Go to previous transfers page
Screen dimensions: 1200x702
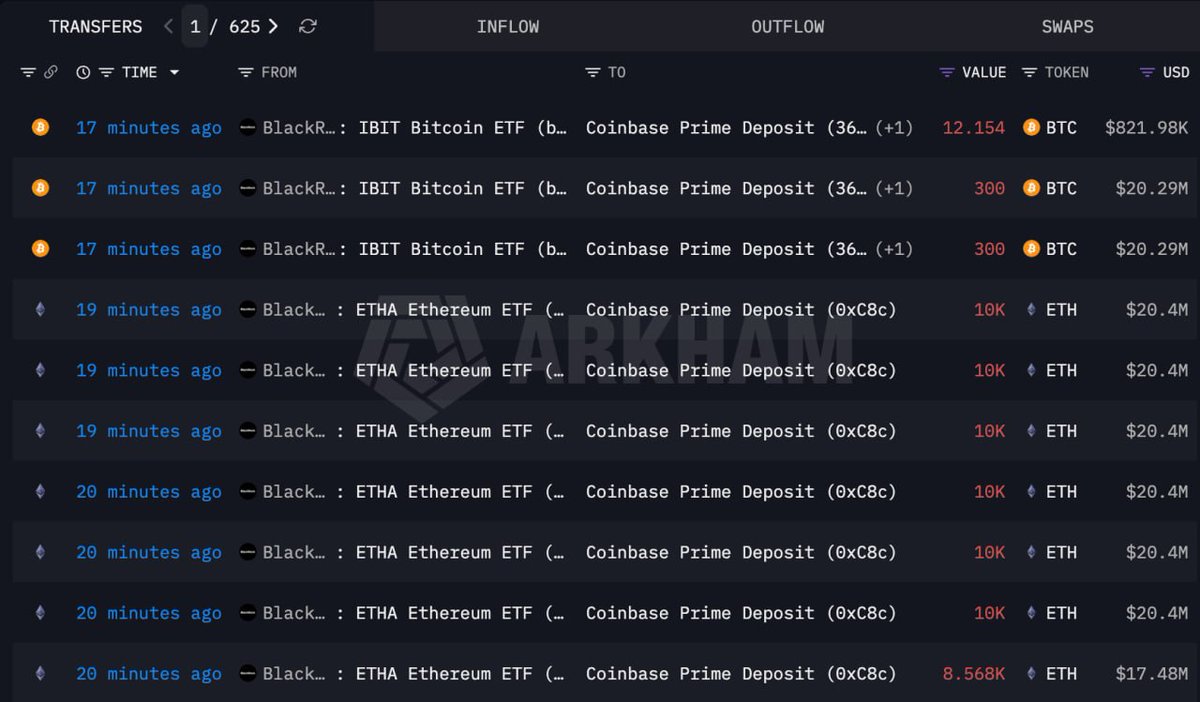pos(168,27)
